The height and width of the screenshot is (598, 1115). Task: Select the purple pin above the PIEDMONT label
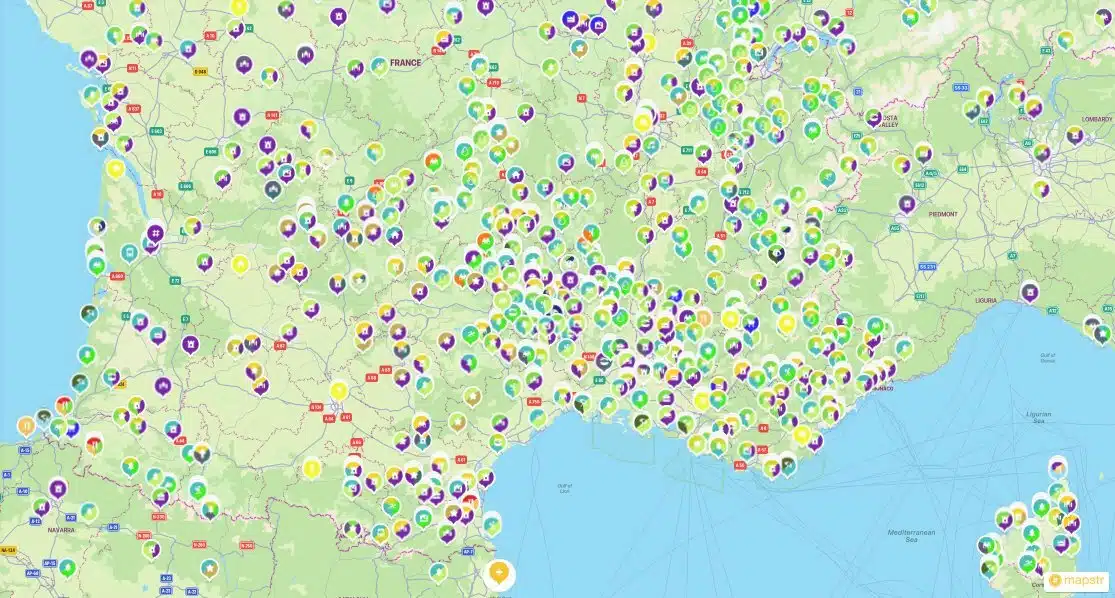[907, 204]
